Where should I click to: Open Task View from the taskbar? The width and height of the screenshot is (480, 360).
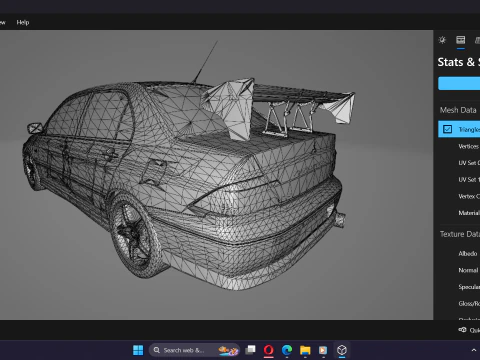(250, 350)
